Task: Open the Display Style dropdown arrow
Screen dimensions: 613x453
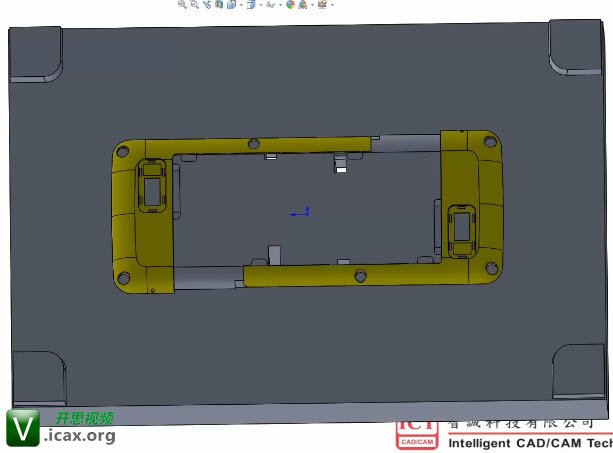Action: tap(261, 5)
